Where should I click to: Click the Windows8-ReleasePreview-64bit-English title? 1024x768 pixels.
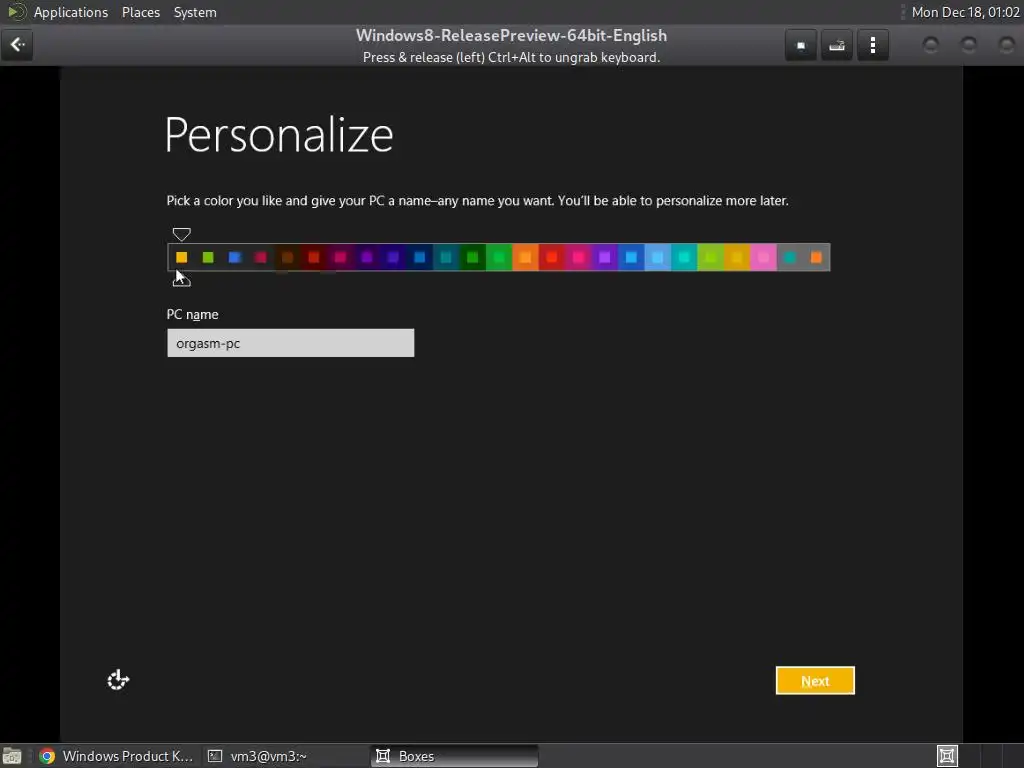click(511, 35)
